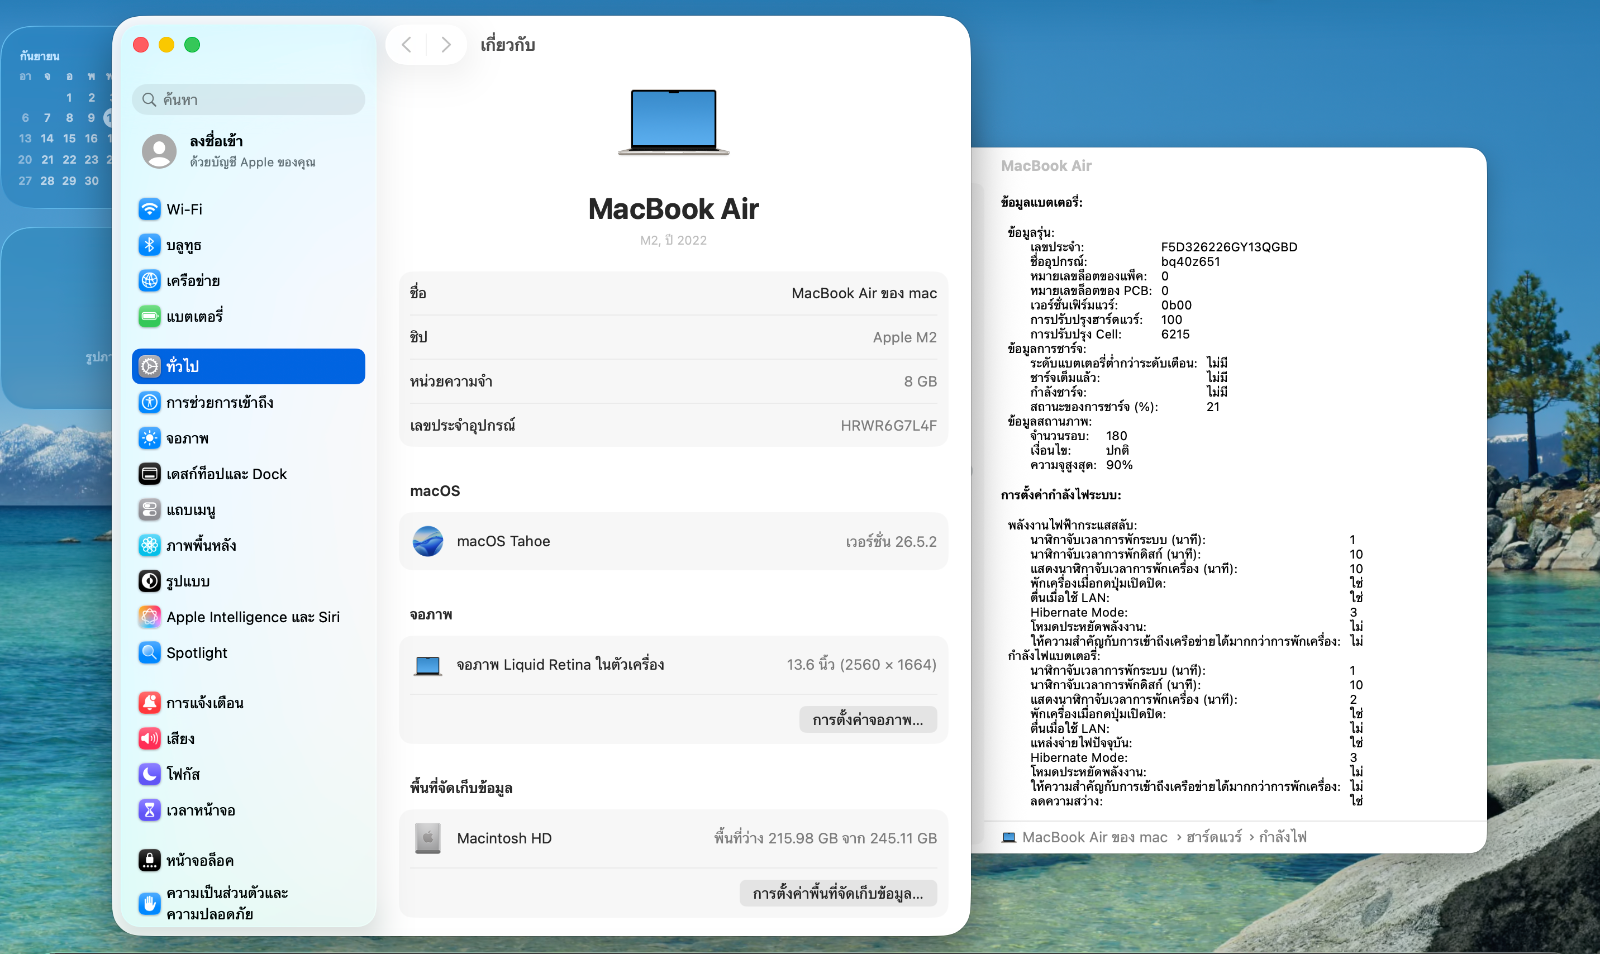Click the sign-in profile avatar icon

tap(159, 151)
